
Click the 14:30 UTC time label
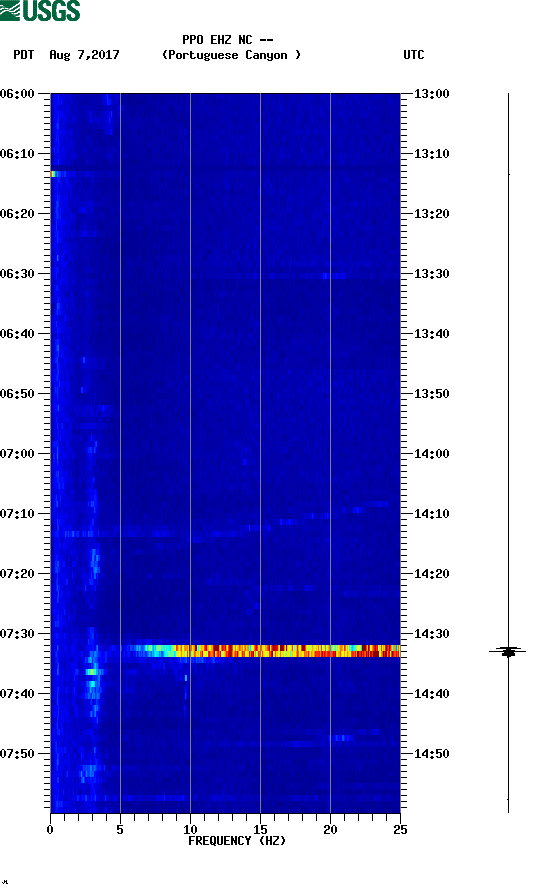432,634
